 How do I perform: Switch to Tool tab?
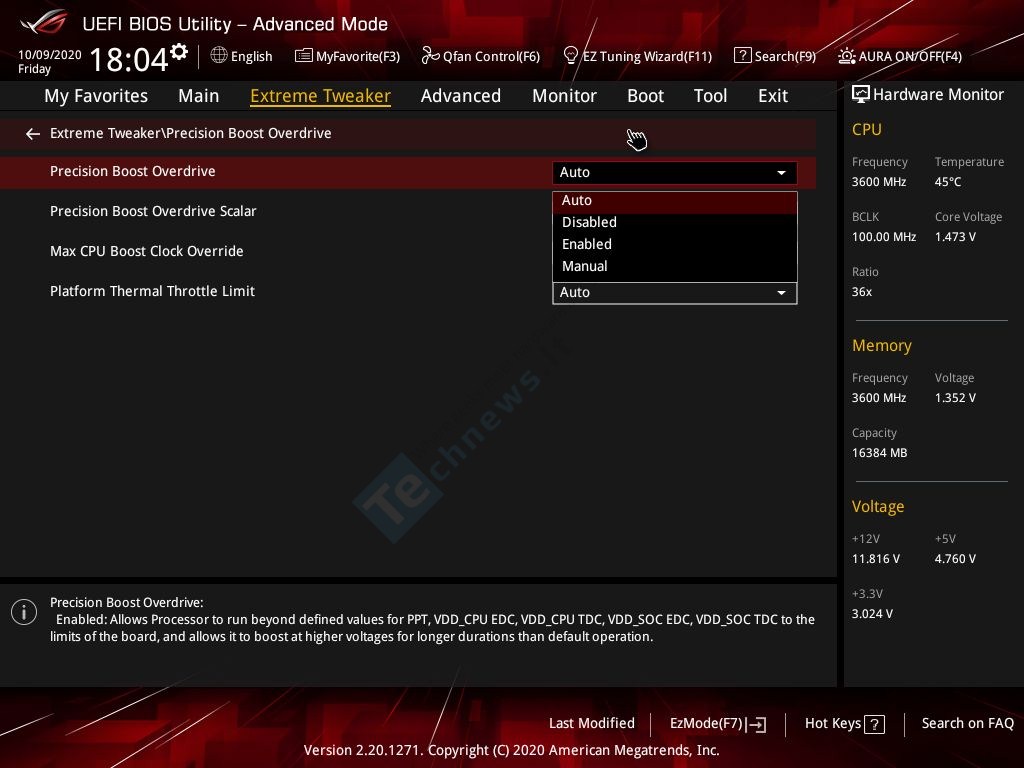point(710,96)
